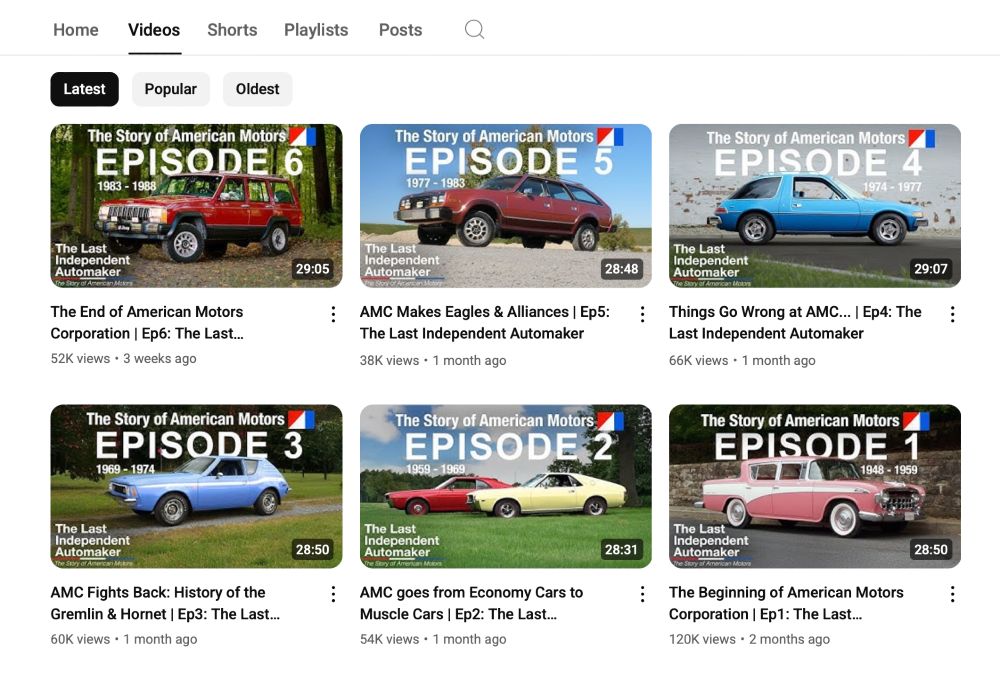Open more options for Ep6 End of American Motors
This screenshot has width=1000, height=680.
tap(333, 314)
